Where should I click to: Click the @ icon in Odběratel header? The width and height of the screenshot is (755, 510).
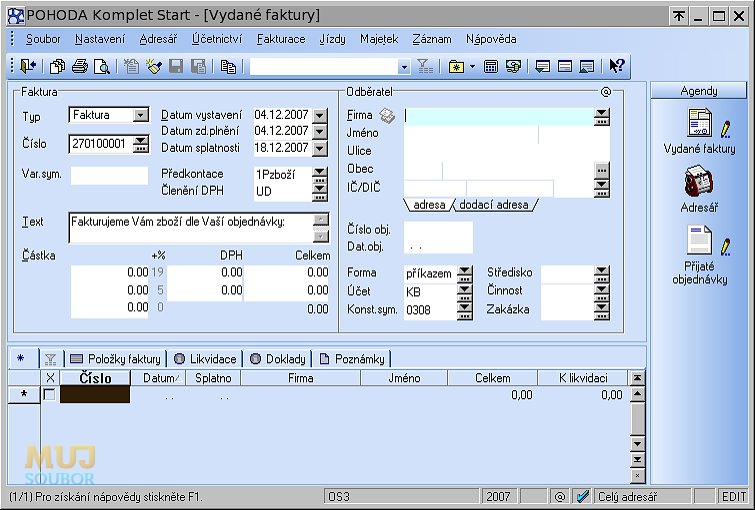(x=606, y=92)
